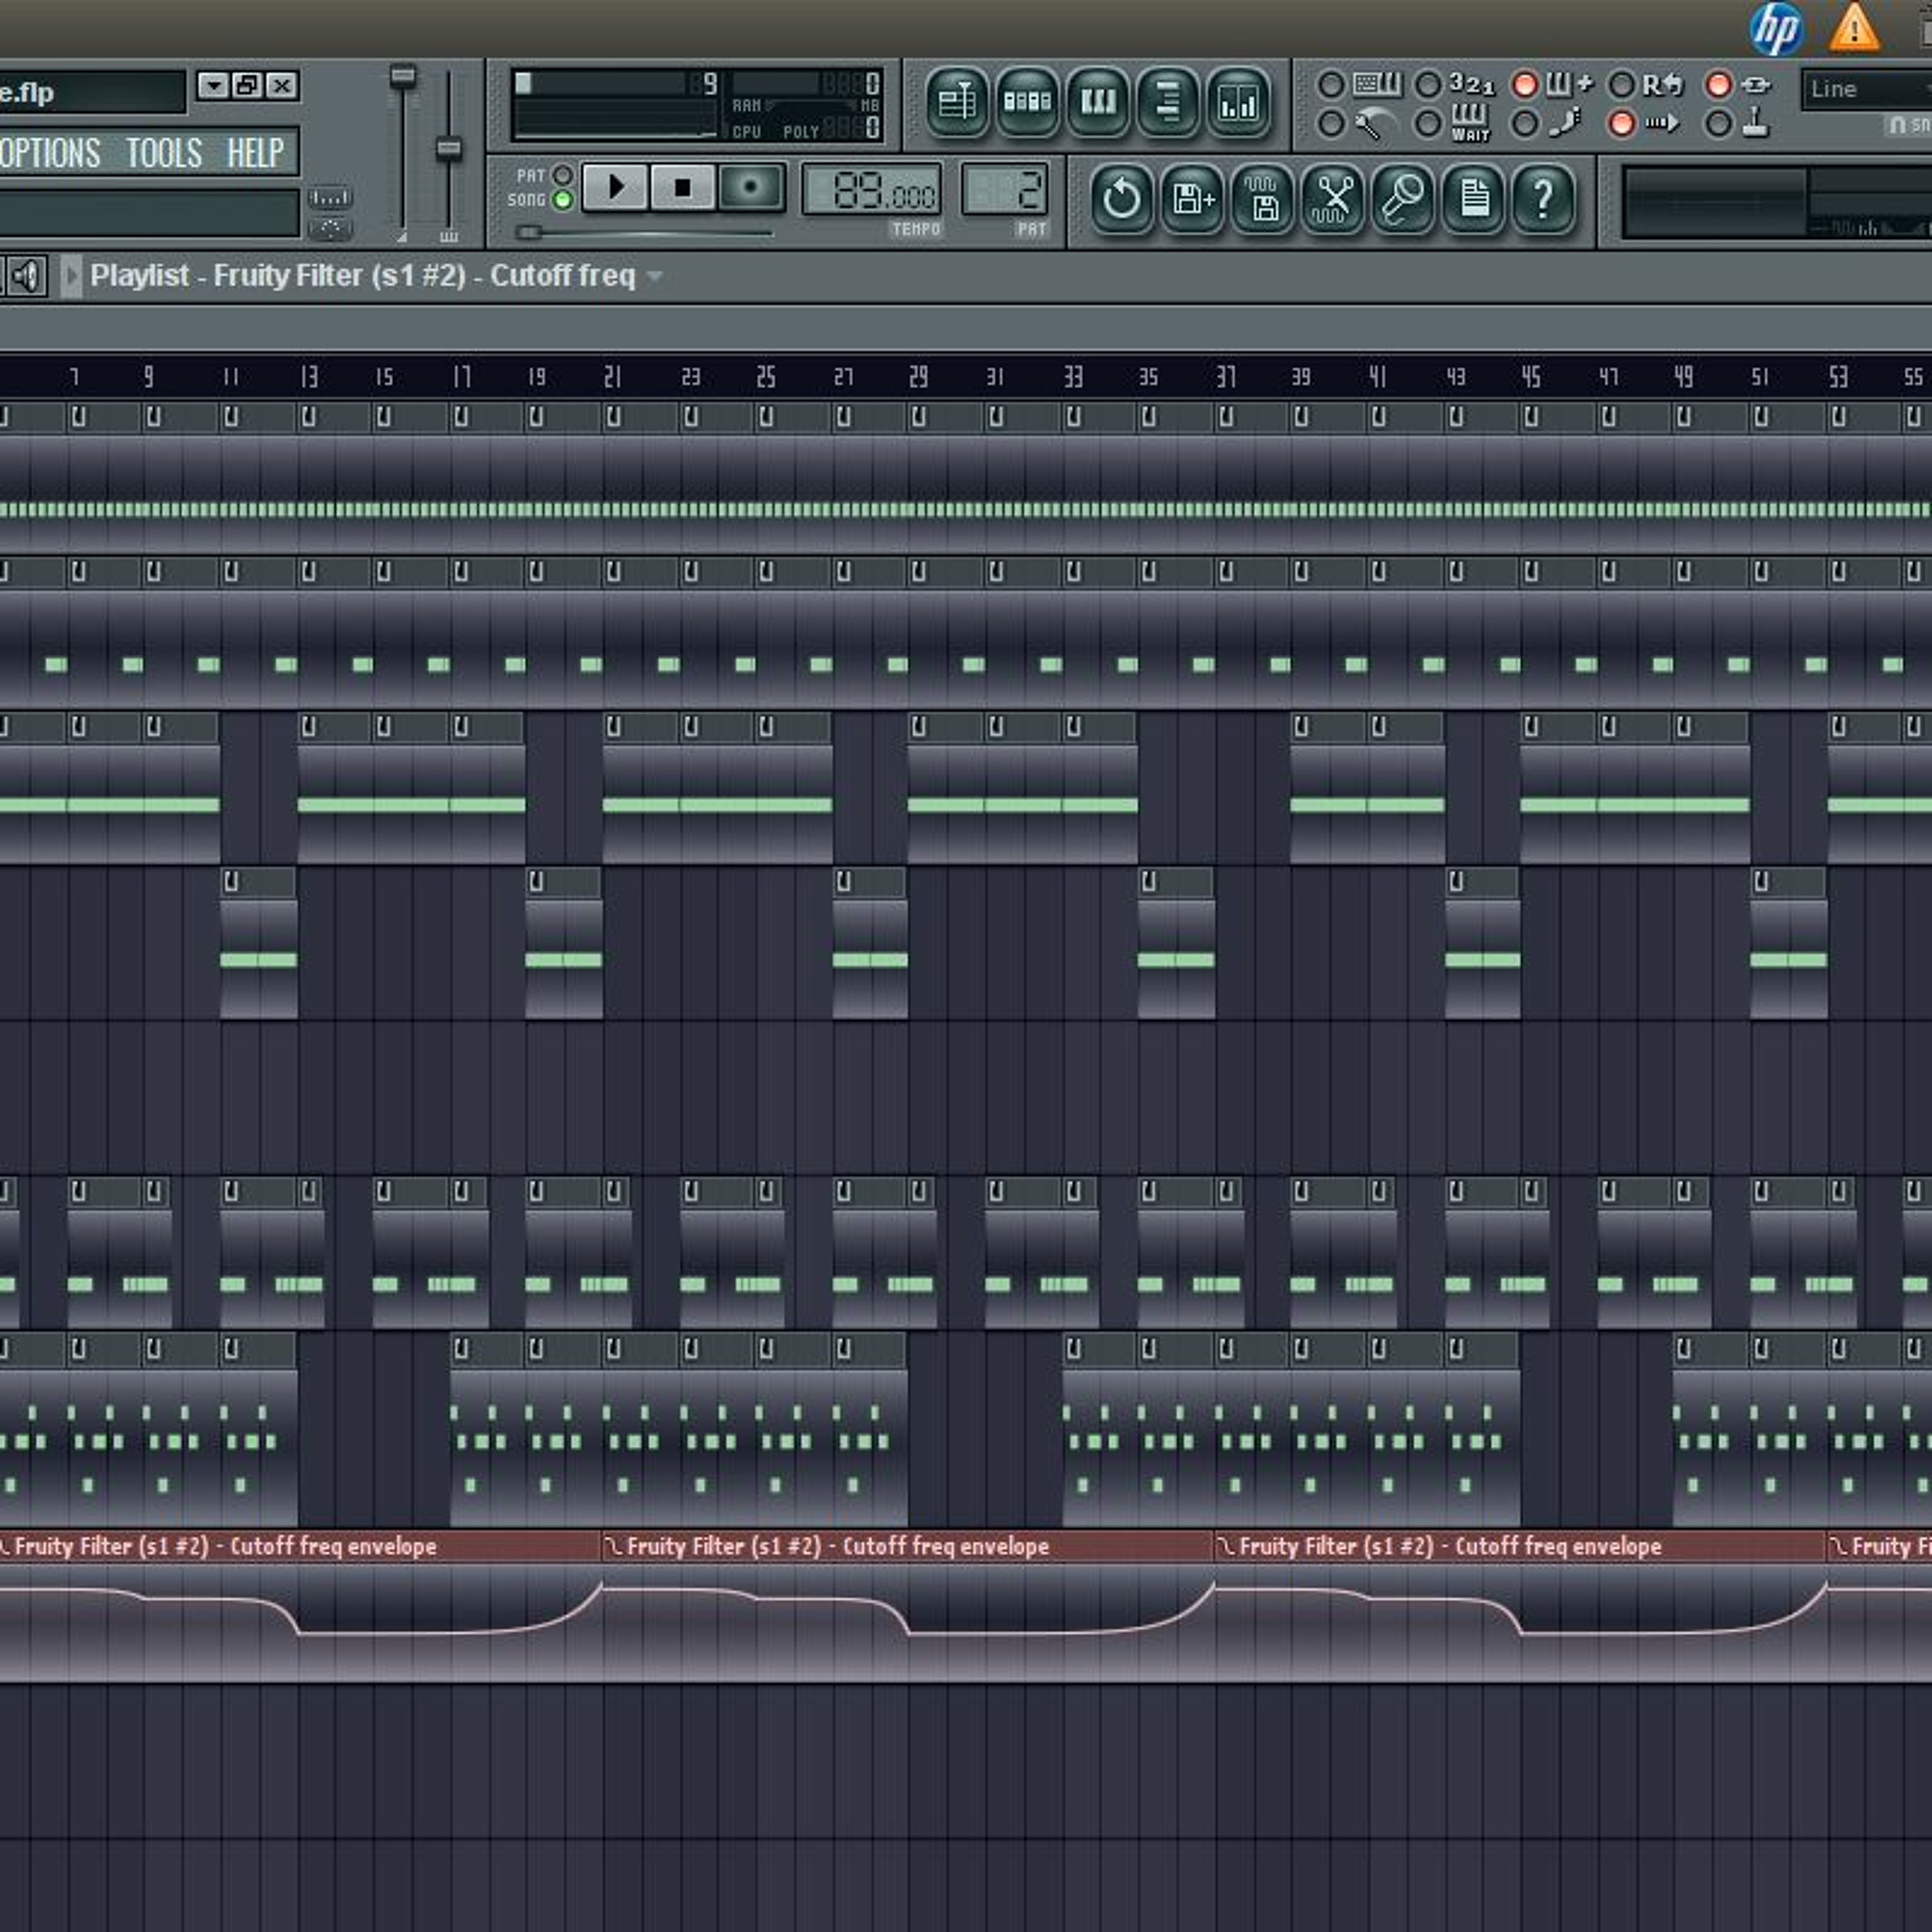Click bar 21 on timeline ruler
This screenshot has width=1932, height=1932.
(x=612, y=377)
